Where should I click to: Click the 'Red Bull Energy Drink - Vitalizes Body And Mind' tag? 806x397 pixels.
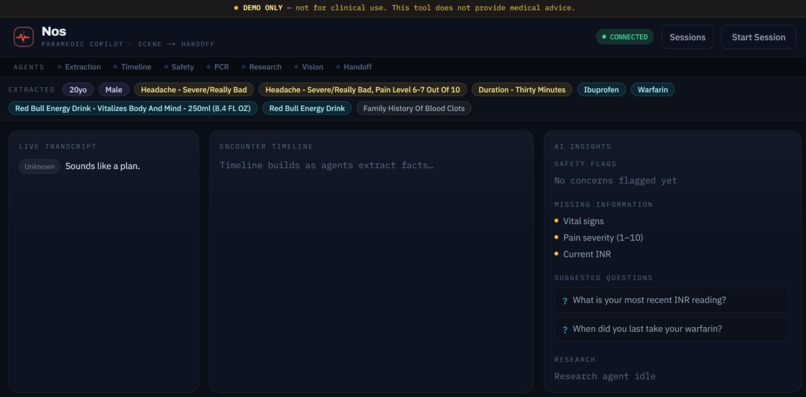[133, 109]
